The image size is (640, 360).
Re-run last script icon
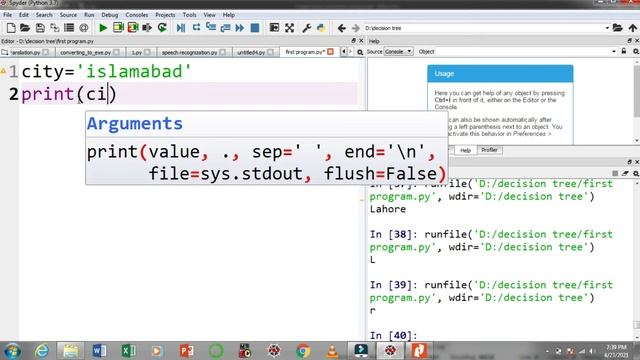coord(162,28)
